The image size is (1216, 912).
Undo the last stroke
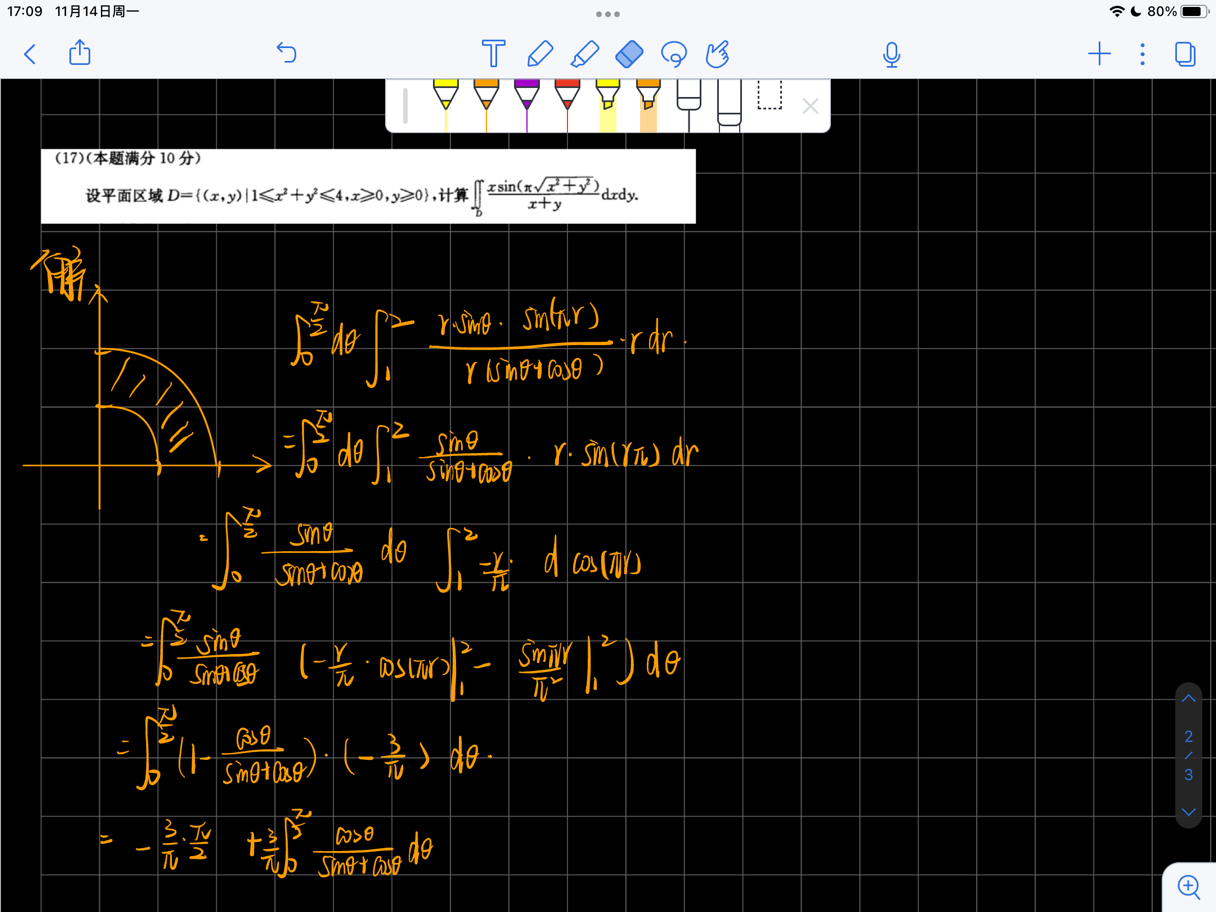coord(287,53)
